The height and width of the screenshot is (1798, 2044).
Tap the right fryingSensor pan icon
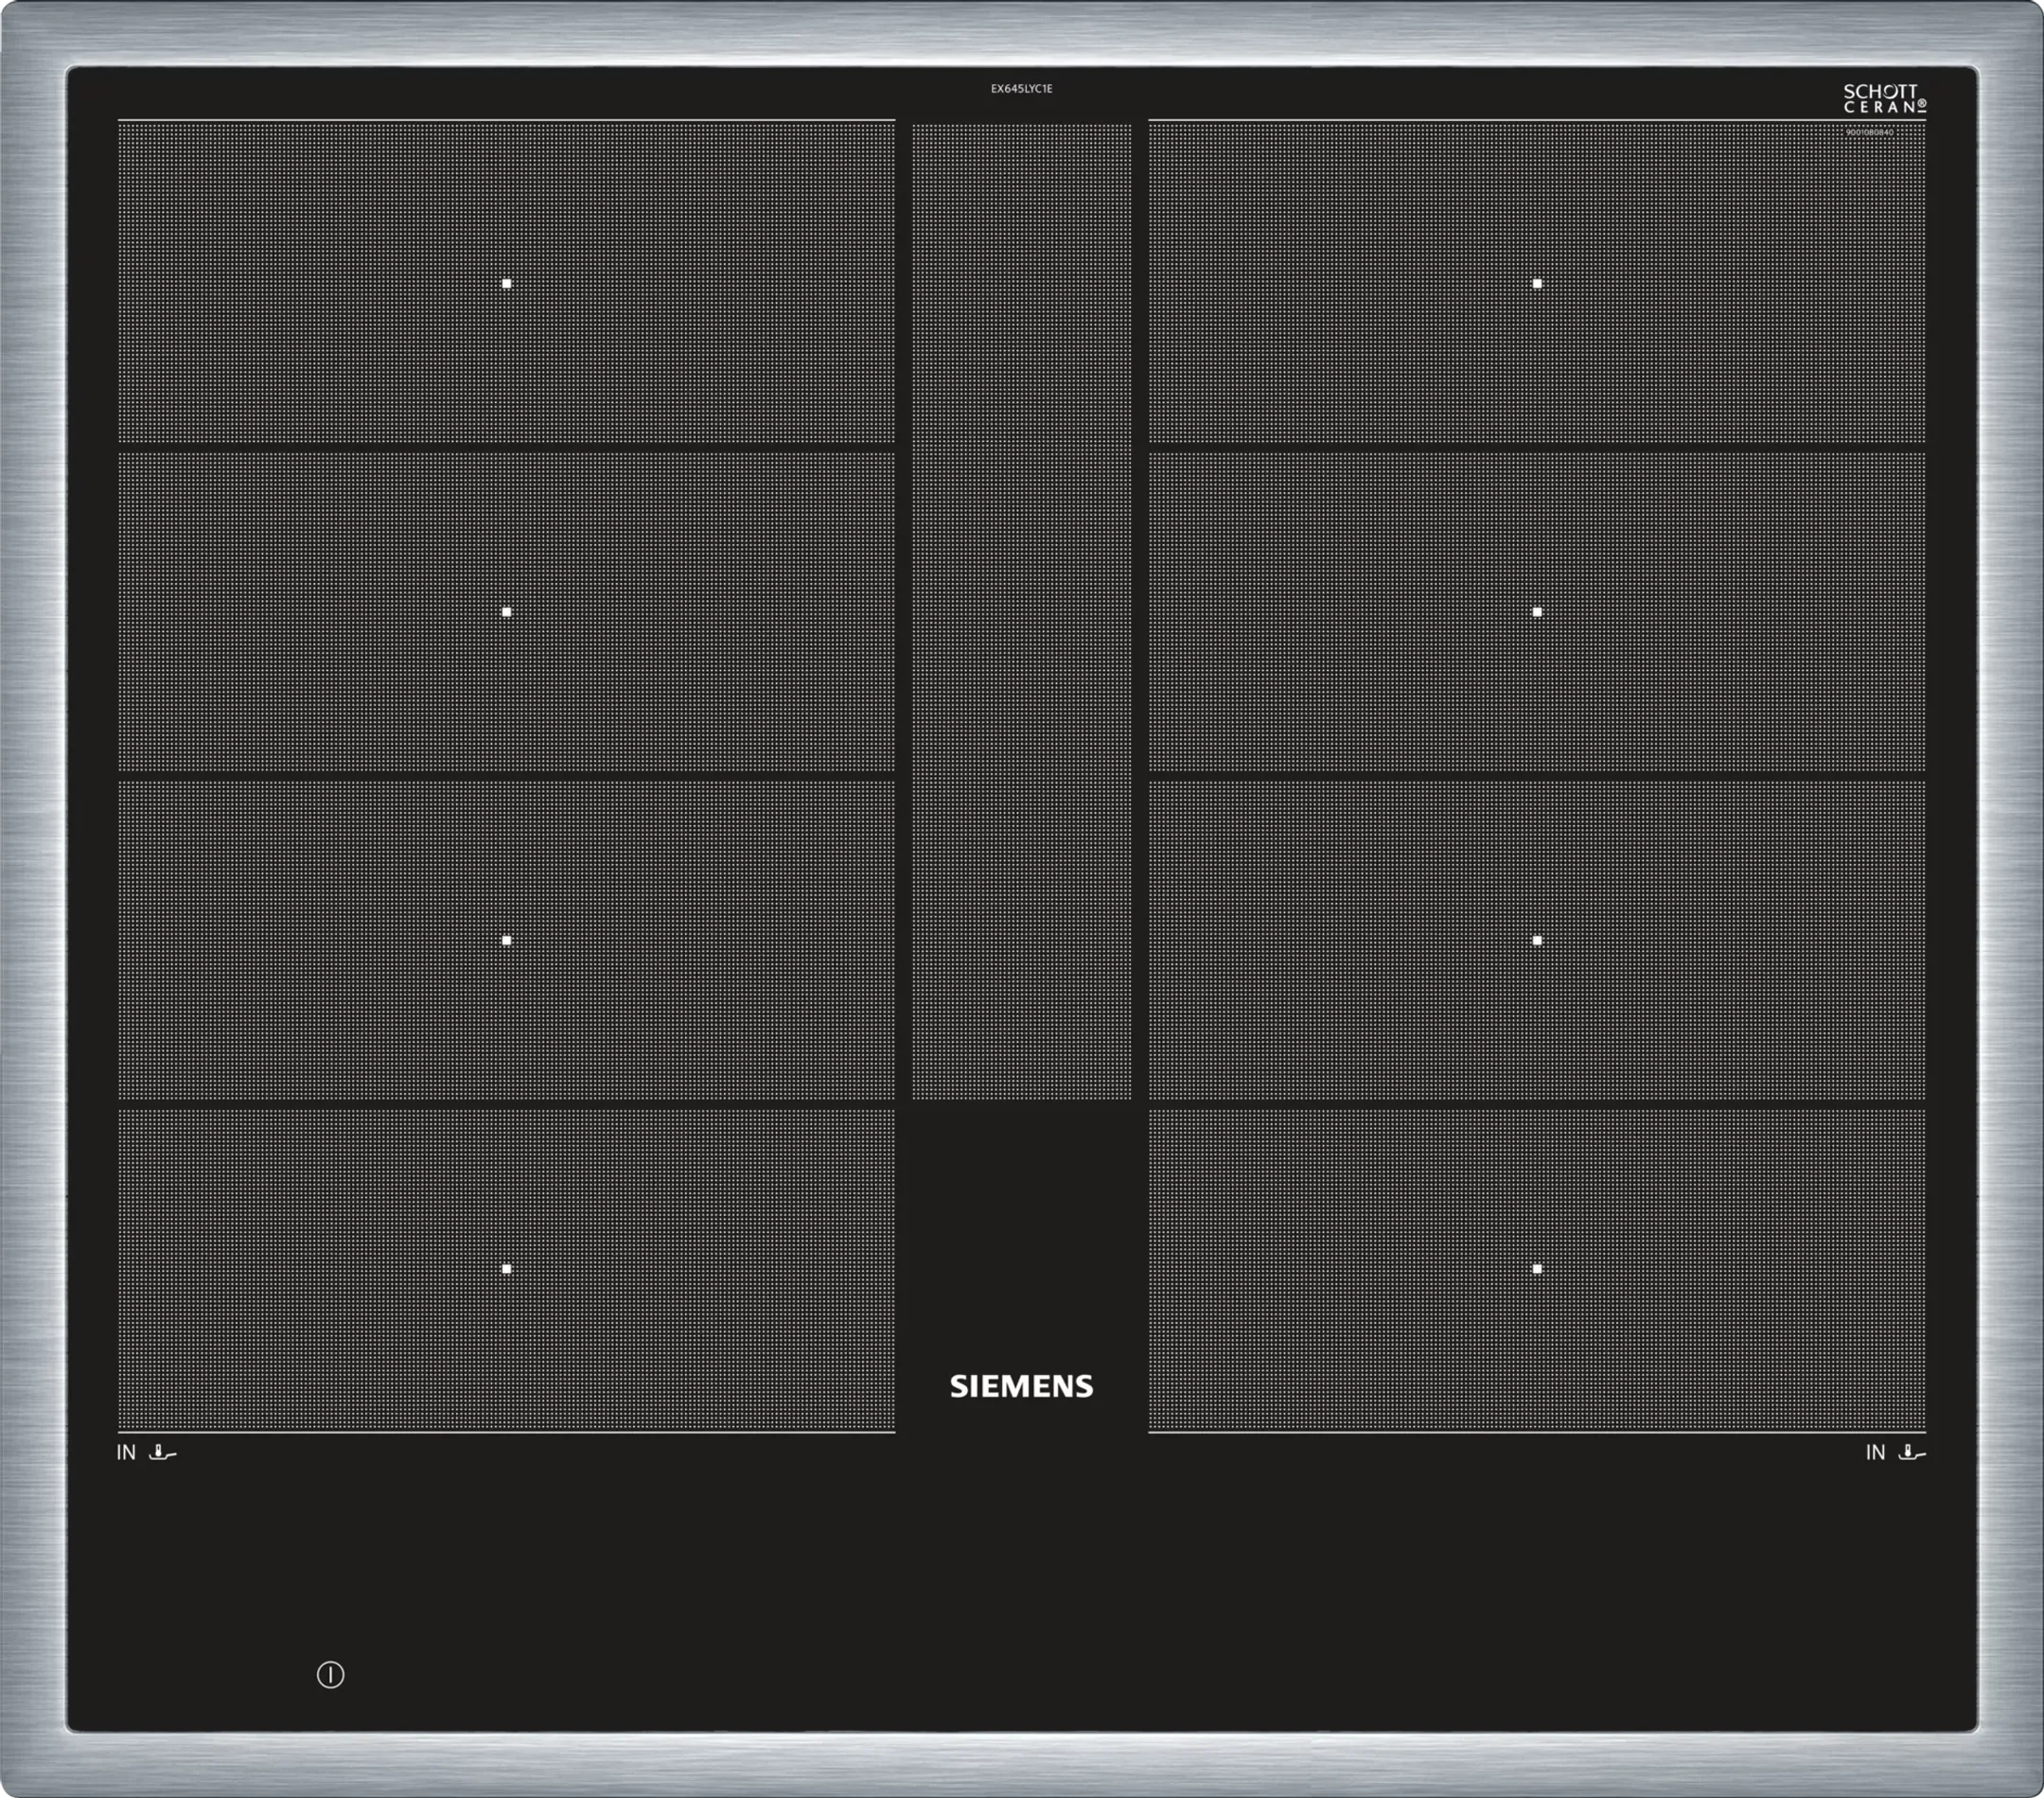click(1912, 1452)
